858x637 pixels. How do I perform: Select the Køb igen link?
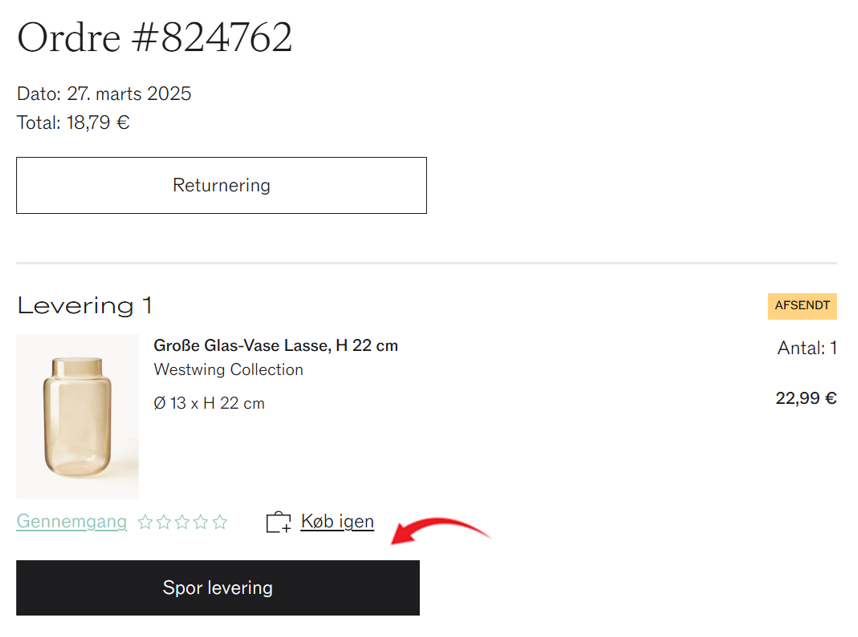tap(337, 522)
